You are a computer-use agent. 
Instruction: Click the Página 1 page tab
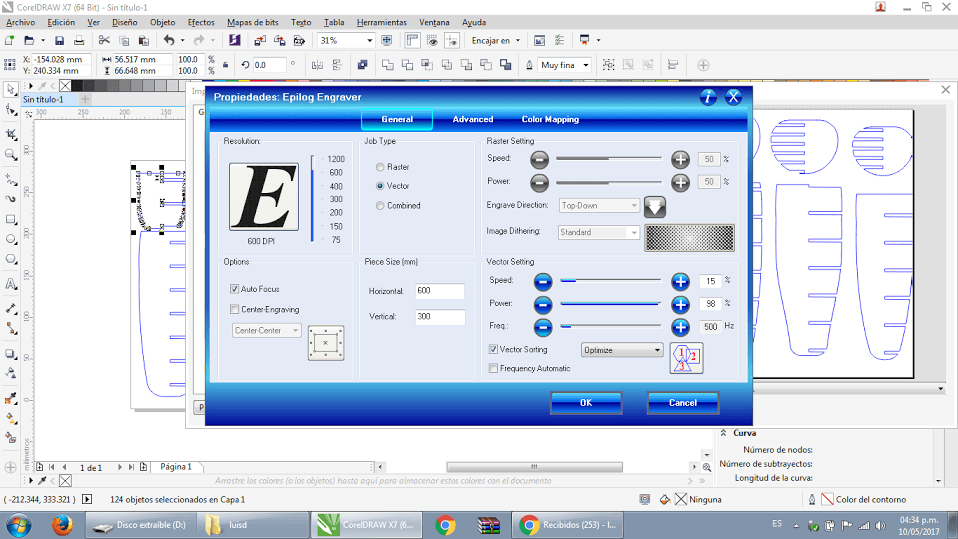[x=176, y=467]
